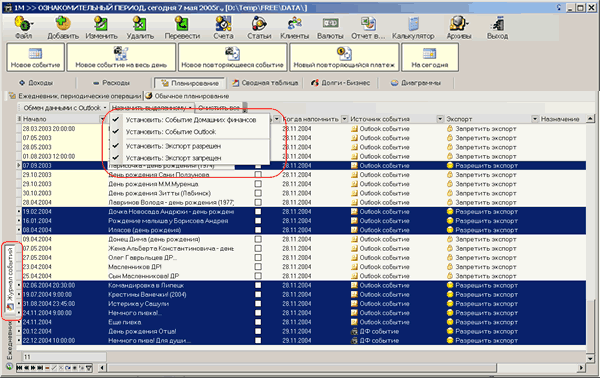The height and width of the screenshot is (378, 600).
Task: Switch to the Расходы tab
Action: pyautogui.click(x=112, y=83)
